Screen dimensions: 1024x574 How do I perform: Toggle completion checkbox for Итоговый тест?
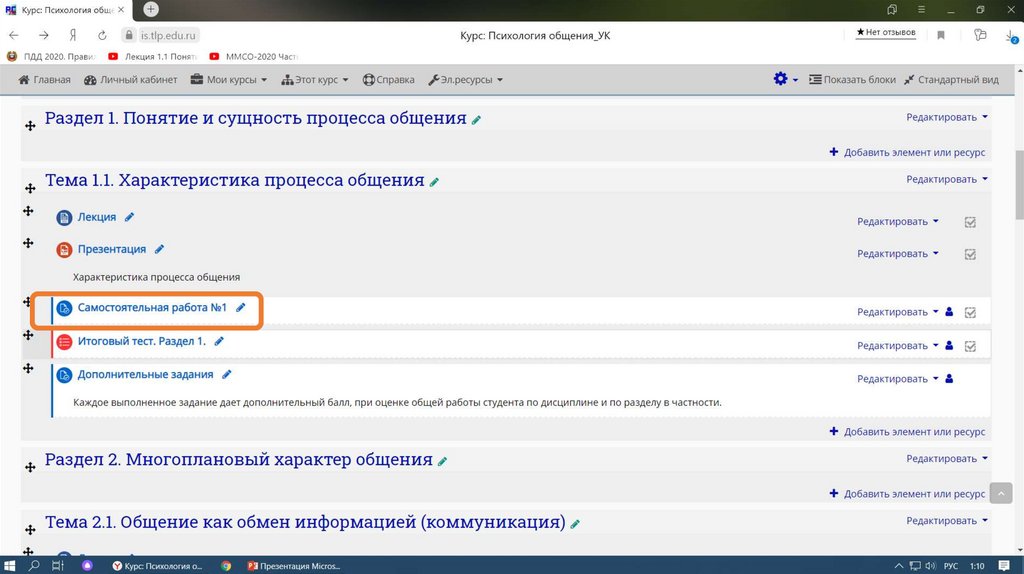969,346
